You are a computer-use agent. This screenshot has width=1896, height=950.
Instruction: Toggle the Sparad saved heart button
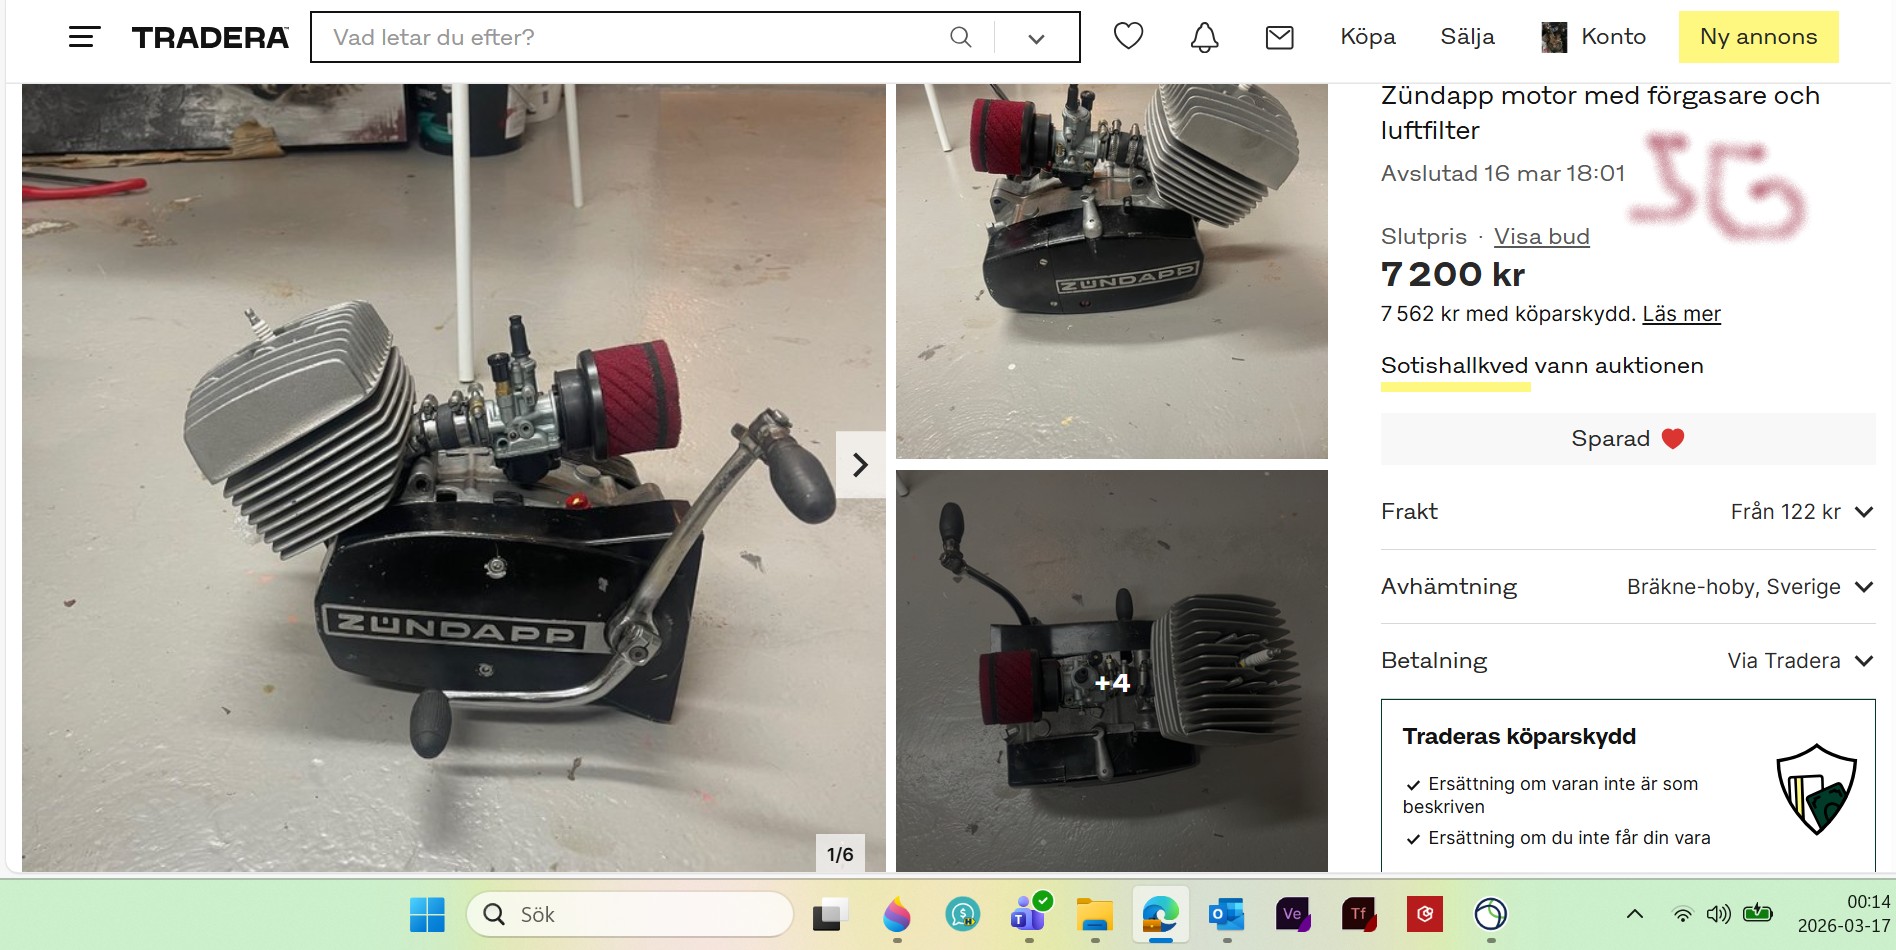1627,439
